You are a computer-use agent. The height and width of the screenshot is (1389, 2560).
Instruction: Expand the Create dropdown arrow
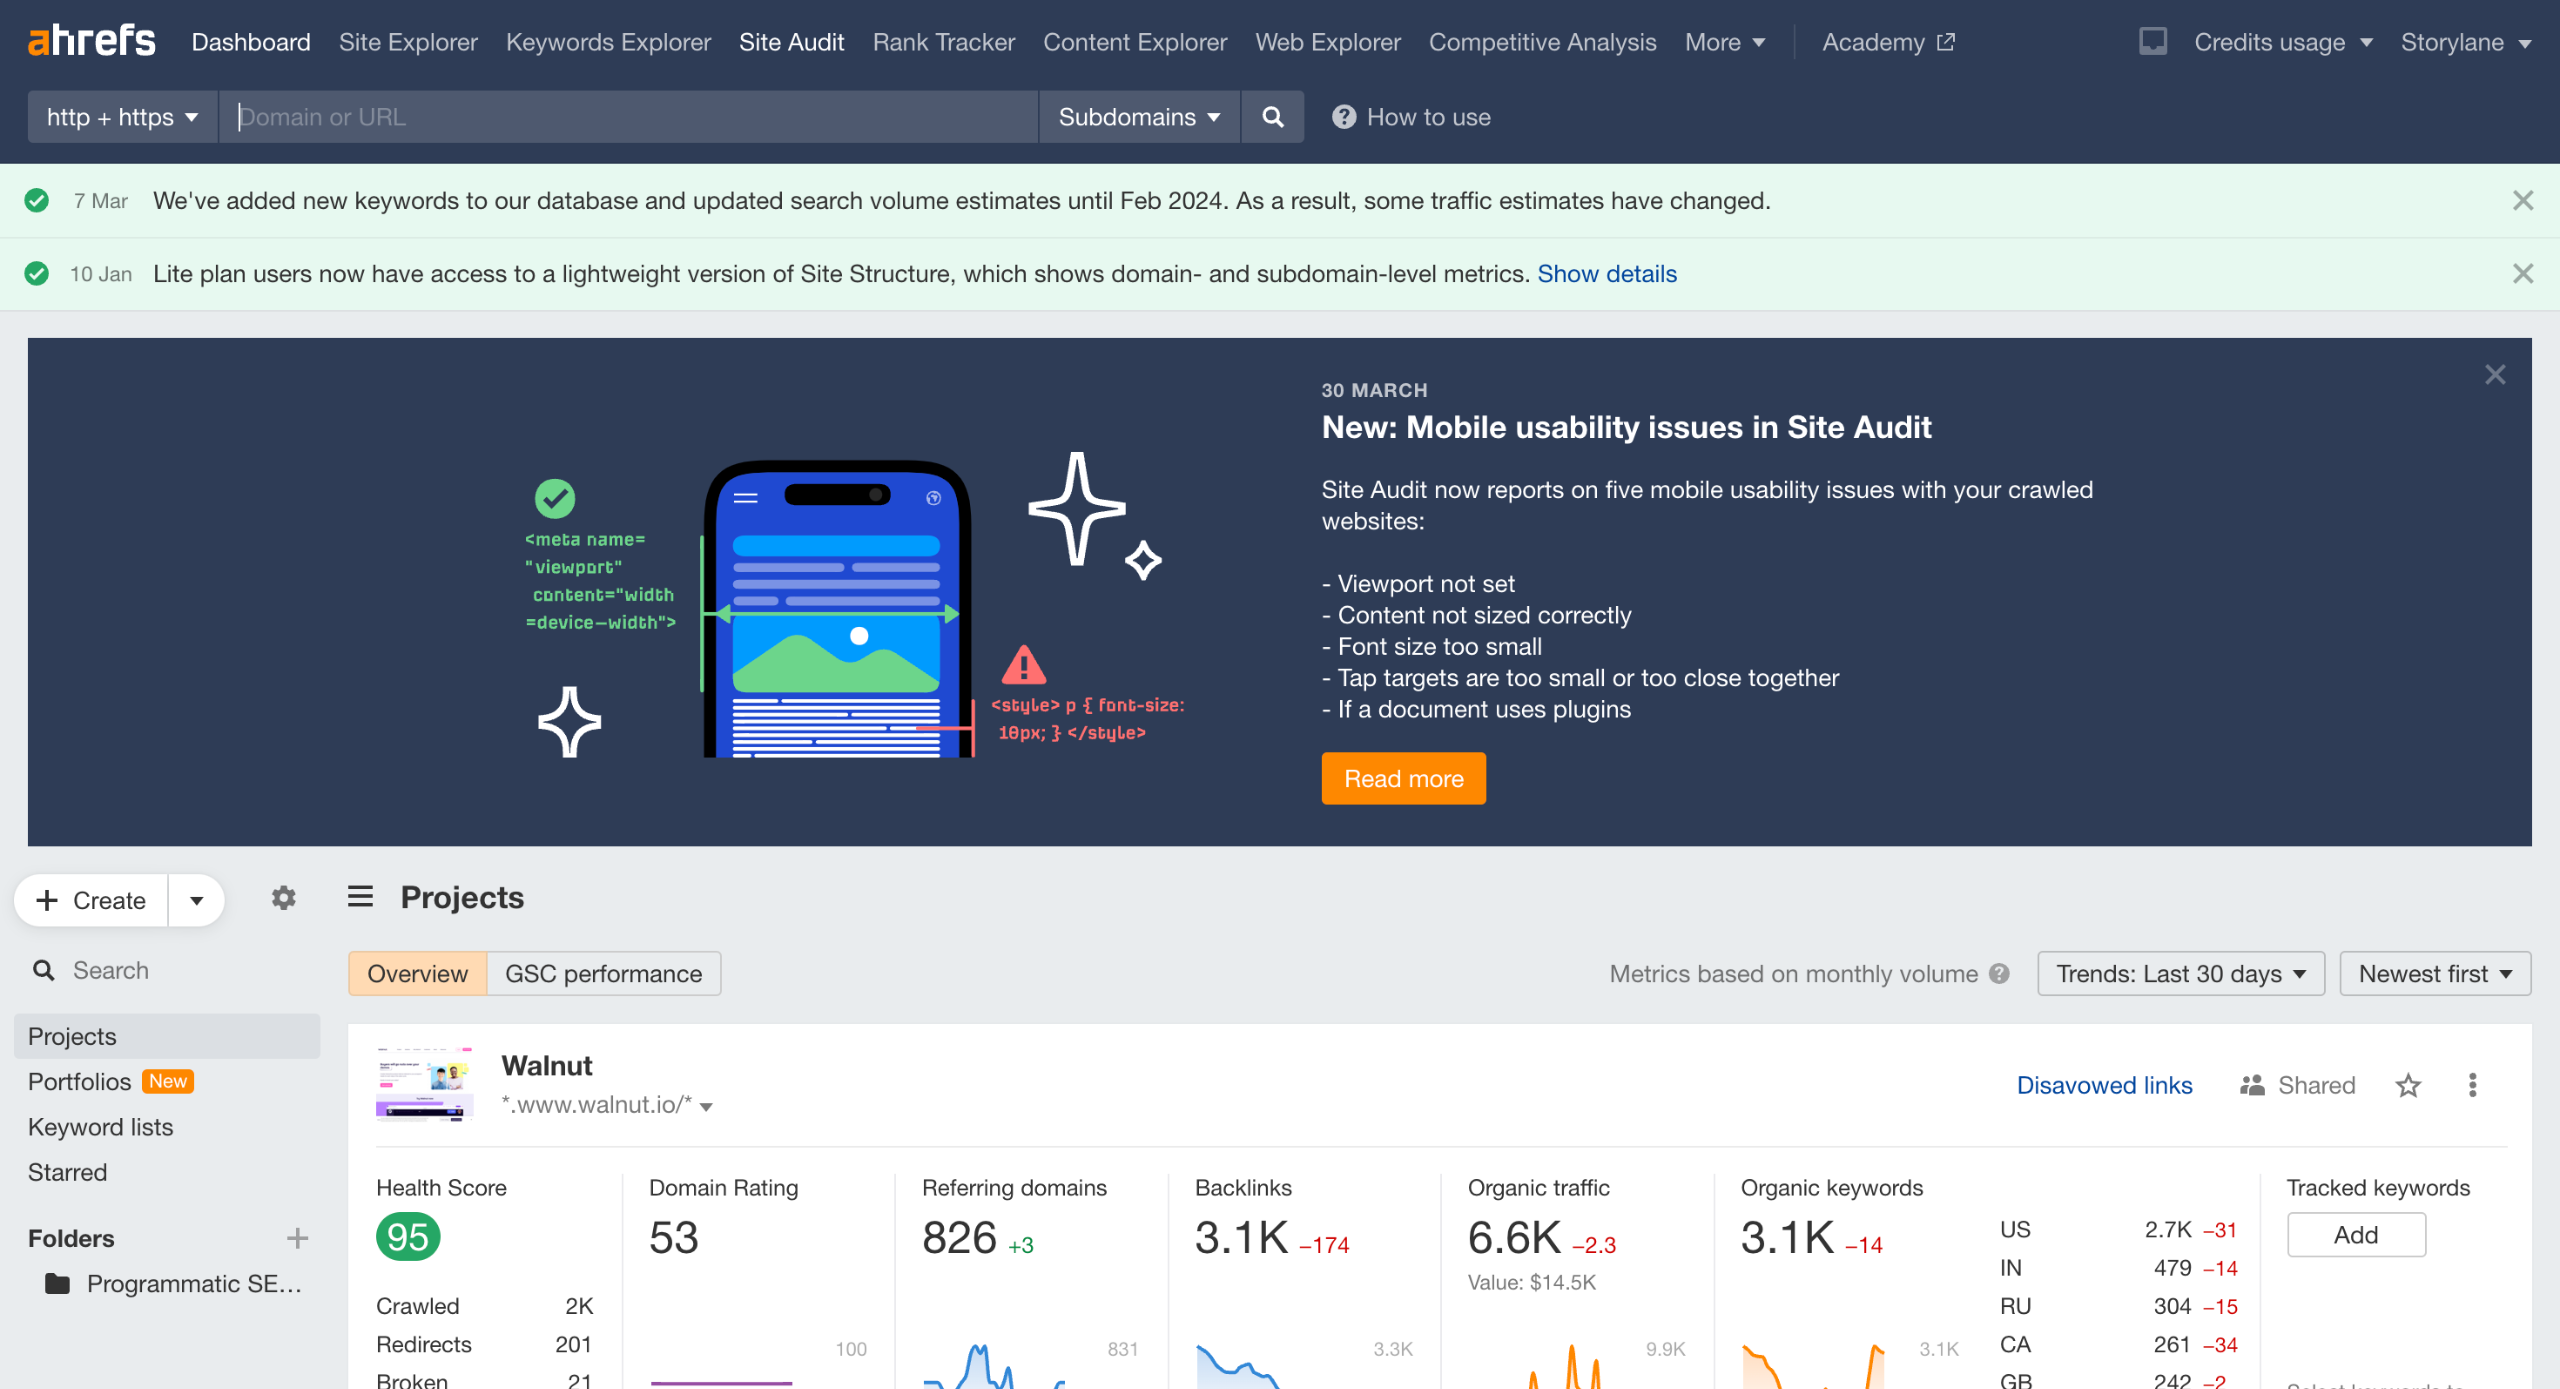(x=196, y=900)
